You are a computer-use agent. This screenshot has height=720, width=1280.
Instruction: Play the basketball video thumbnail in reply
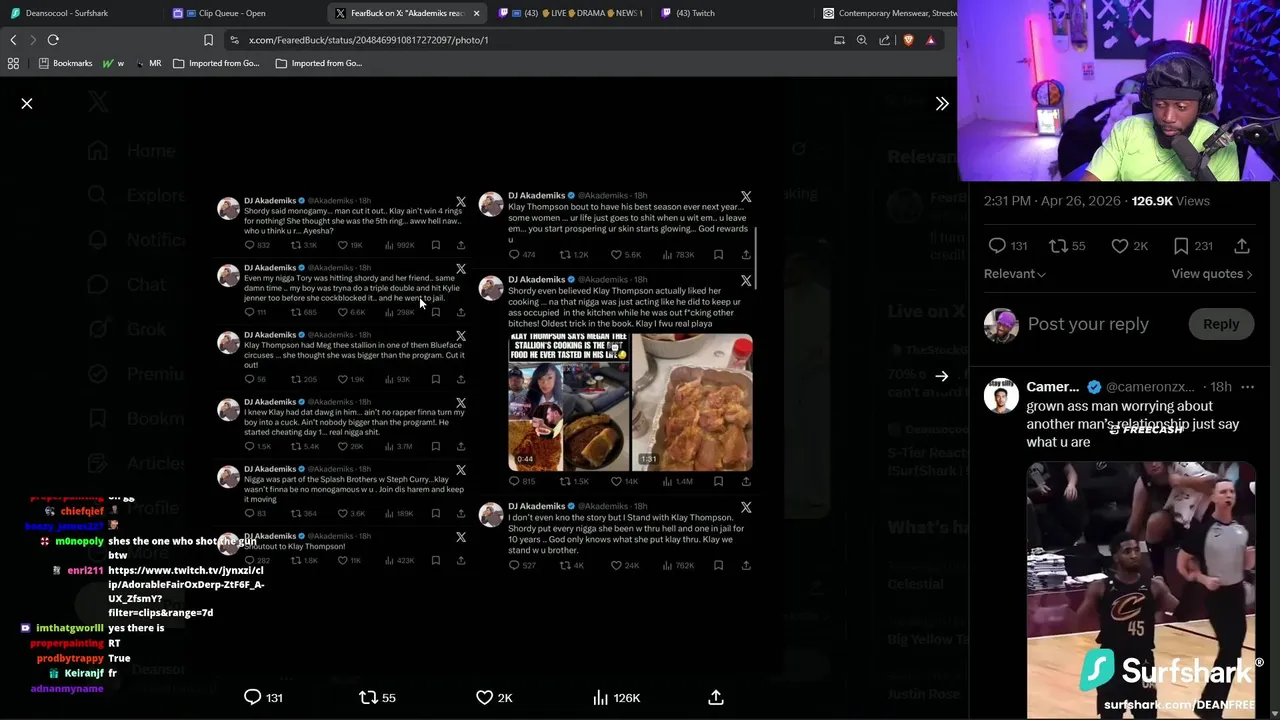point(1141,590)
